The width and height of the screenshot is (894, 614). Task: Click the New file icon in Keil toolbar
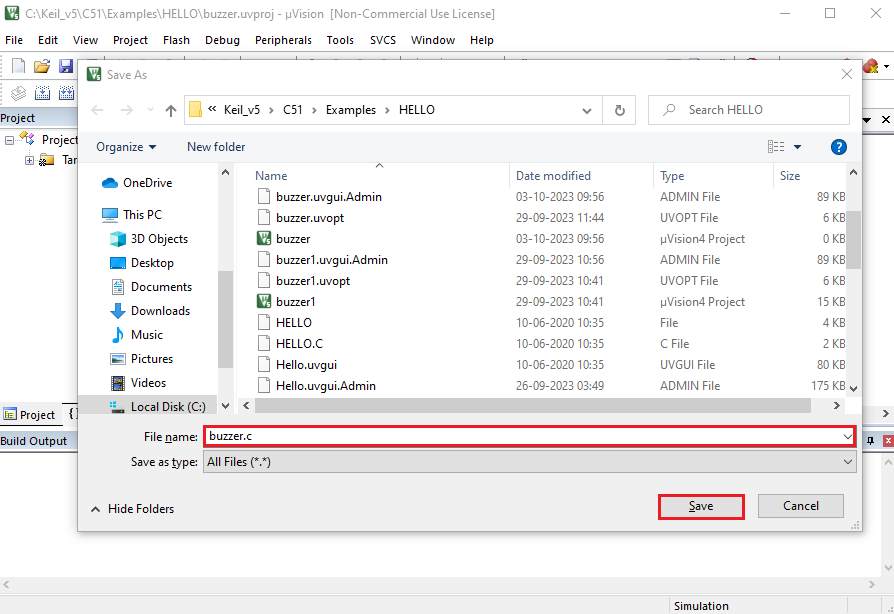coord(18,66)
